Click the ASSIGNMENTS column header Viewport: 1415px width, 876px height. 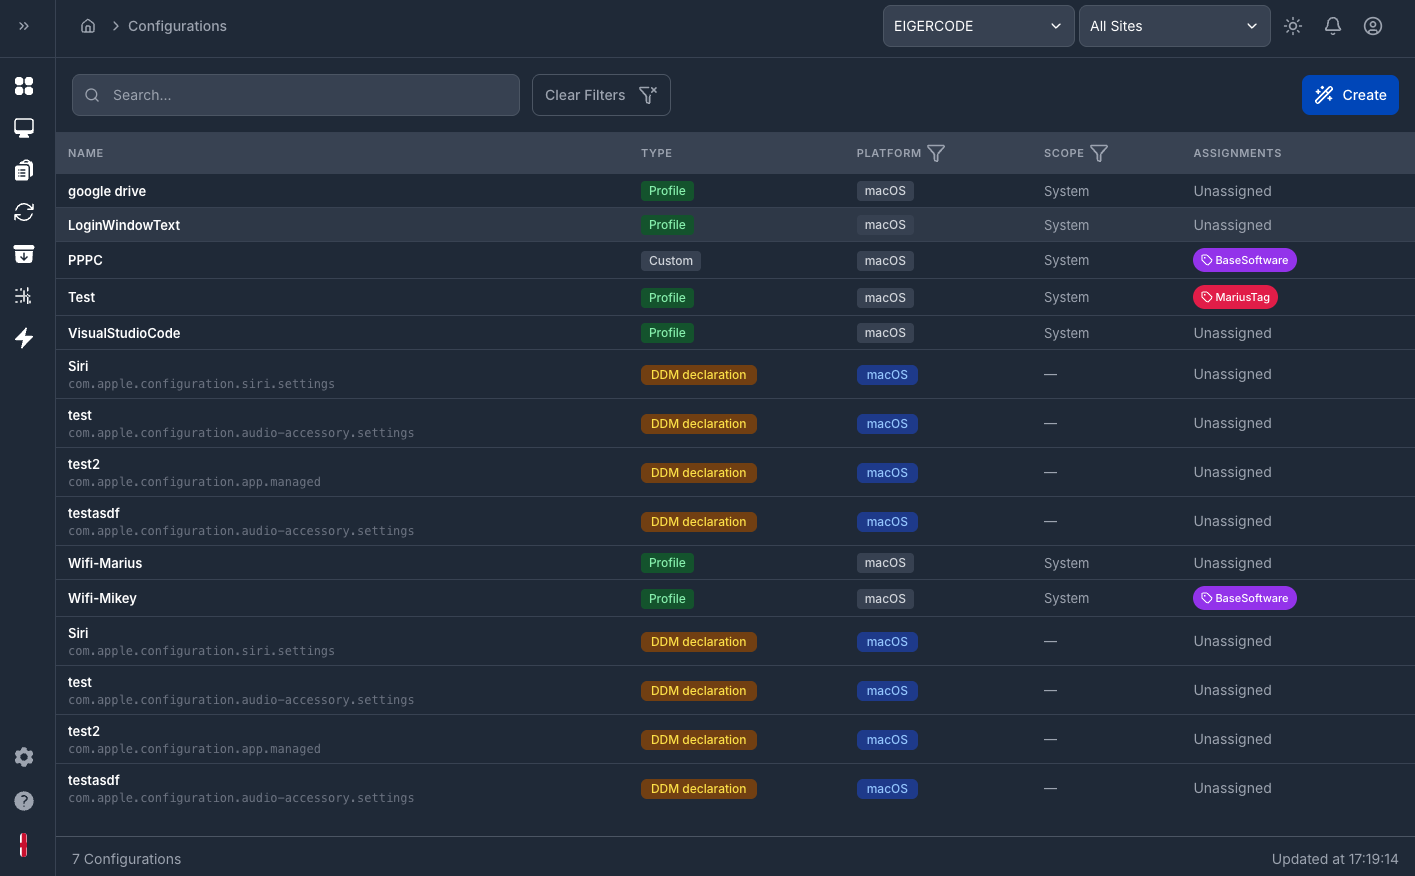pos(1237,153)
